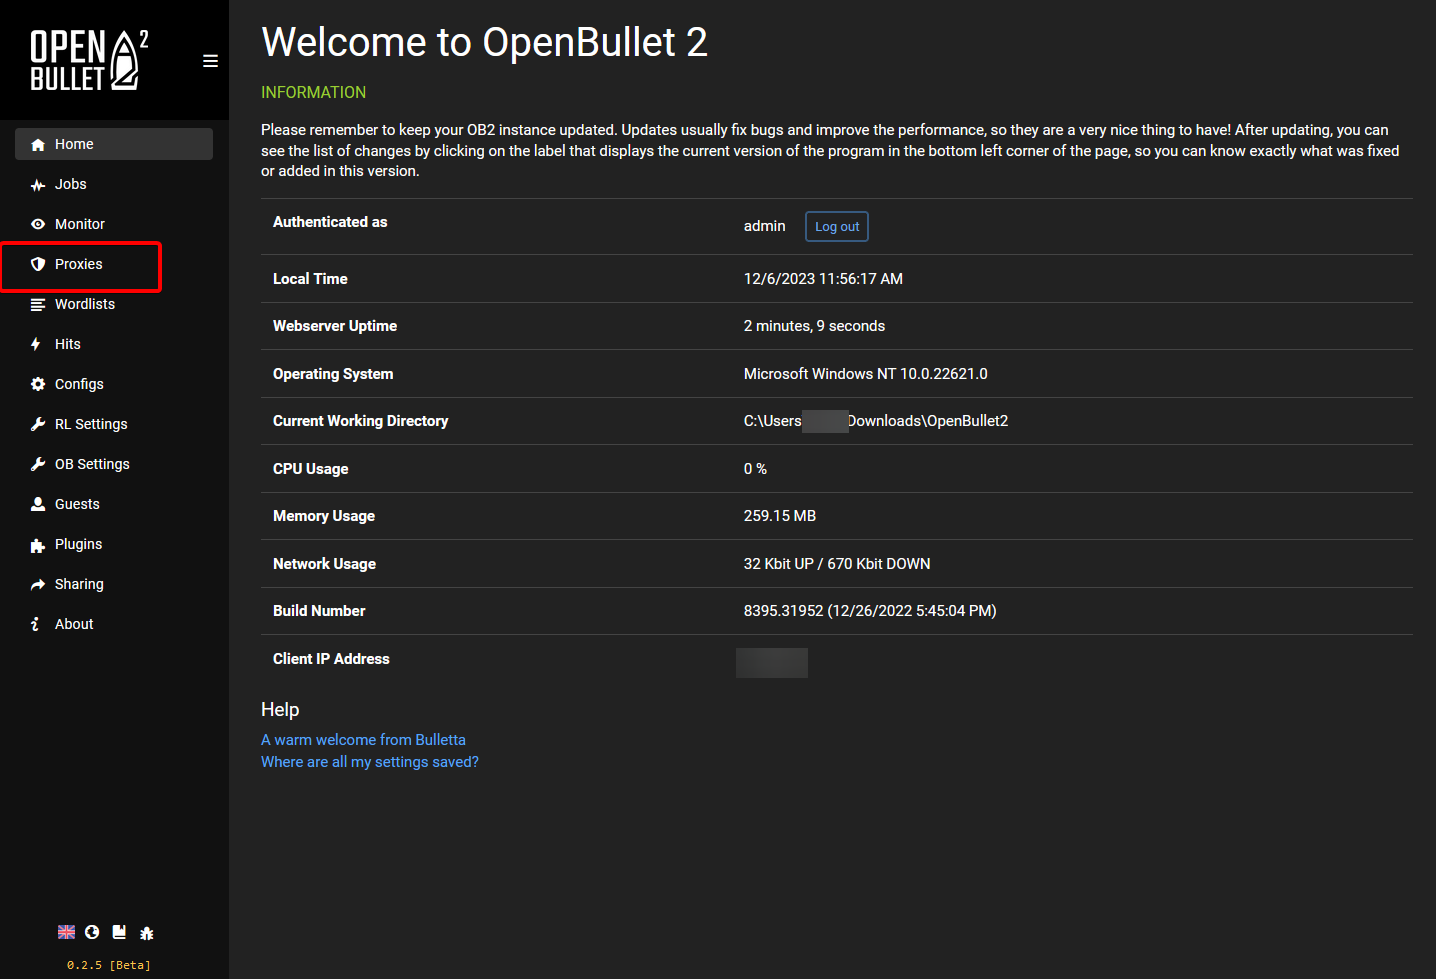Open the Wordlists section
The height and width of the screenshot is (979, 1436).
(114, 304)
